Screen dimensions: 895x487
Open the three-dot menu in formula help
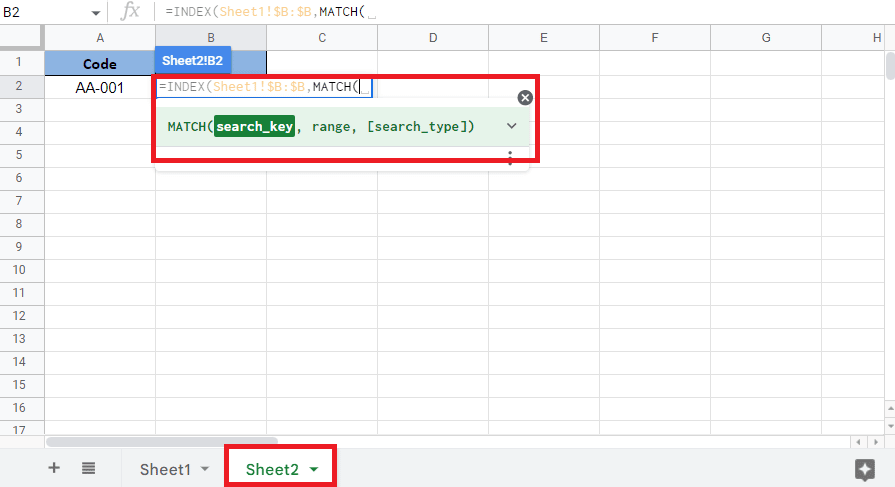tap(510, 158)
